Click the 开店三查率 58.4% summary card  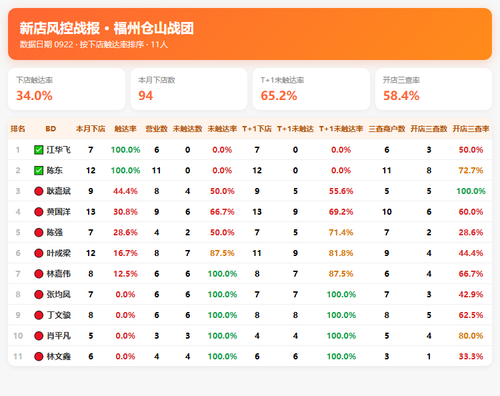click(x=434, y=89)
